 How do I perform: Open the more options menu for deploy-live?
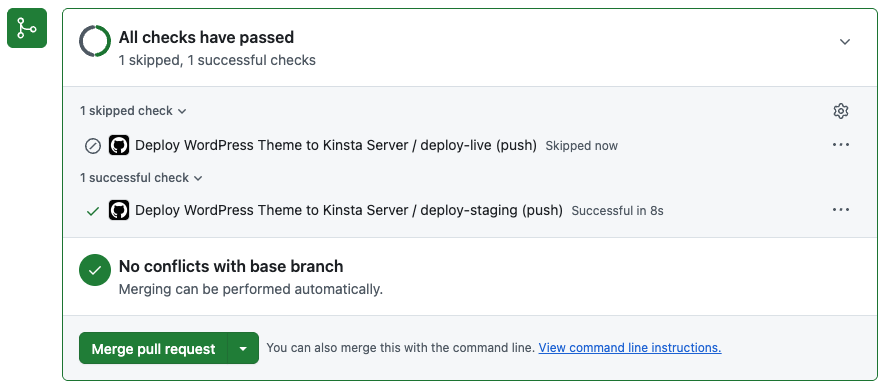coord(841,145)
